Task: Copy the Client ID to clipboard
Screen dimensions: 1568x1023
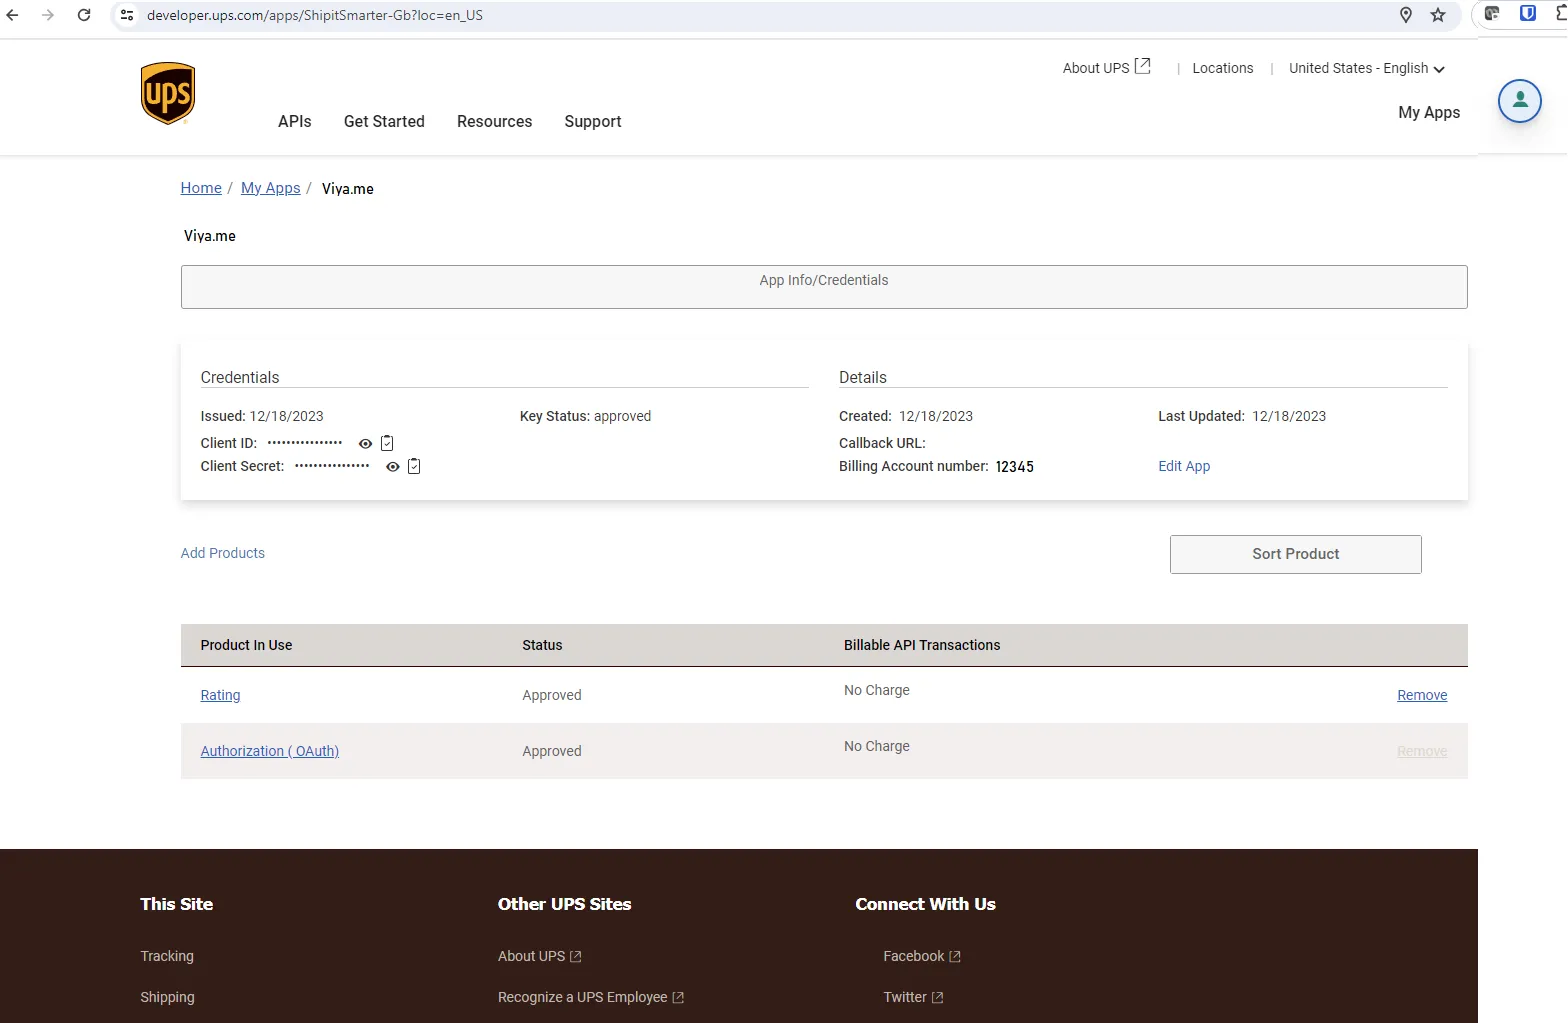Action: pos(387,443)
